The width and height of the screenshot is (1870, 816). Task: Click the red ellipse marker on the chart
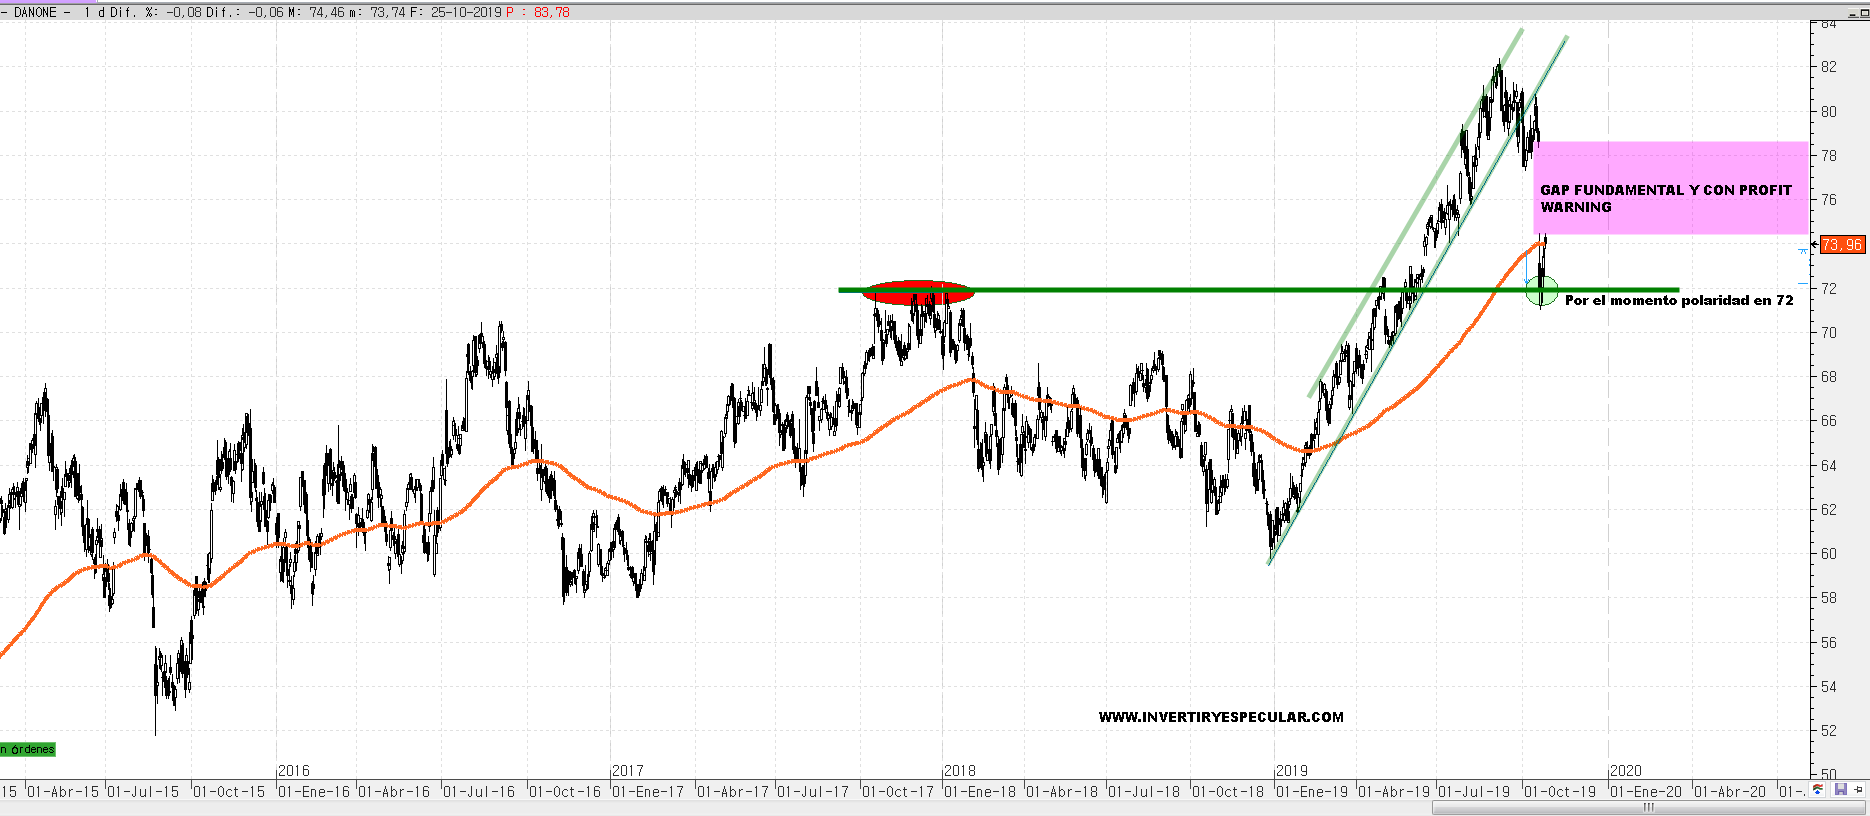tap(917, 292)
